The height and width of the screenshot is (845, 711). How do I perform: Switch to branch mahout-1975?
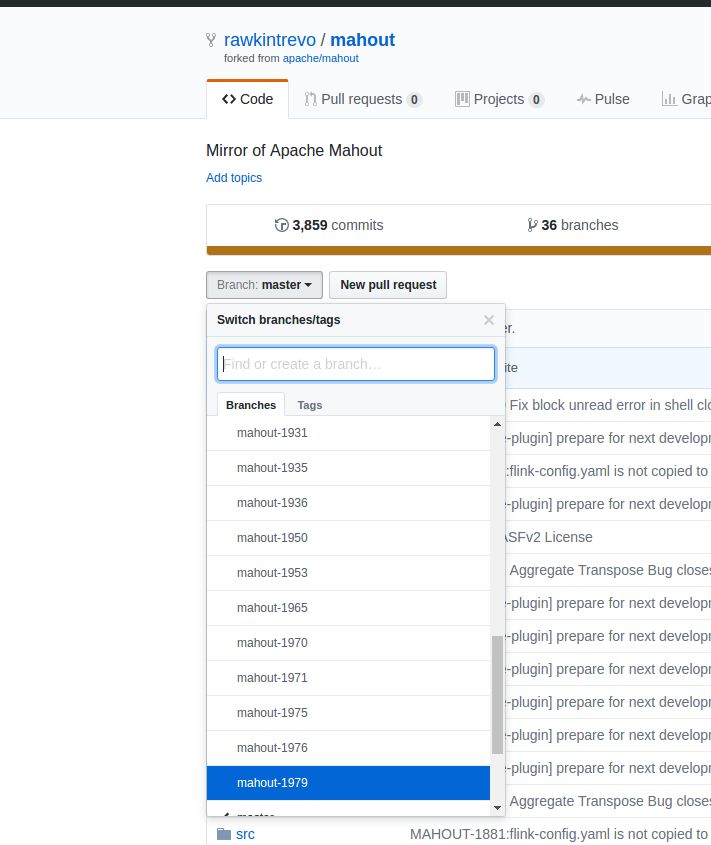tap(349, 714)
